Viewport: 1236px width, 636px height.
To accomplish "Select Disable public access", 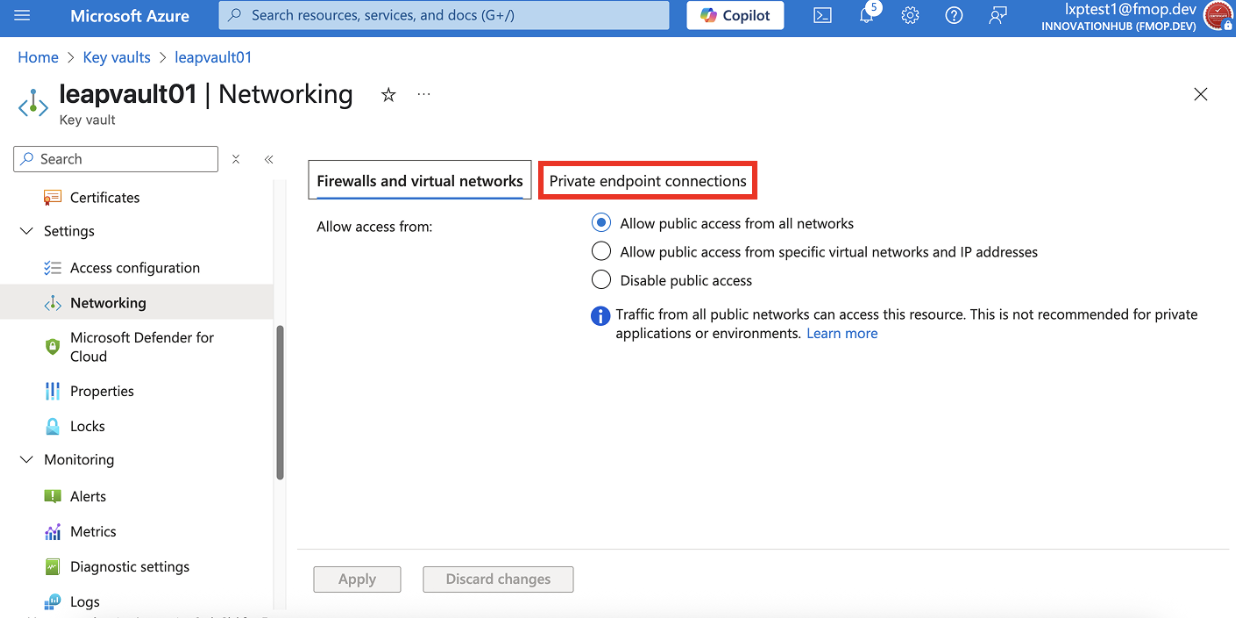I will (x=601, y=280).
